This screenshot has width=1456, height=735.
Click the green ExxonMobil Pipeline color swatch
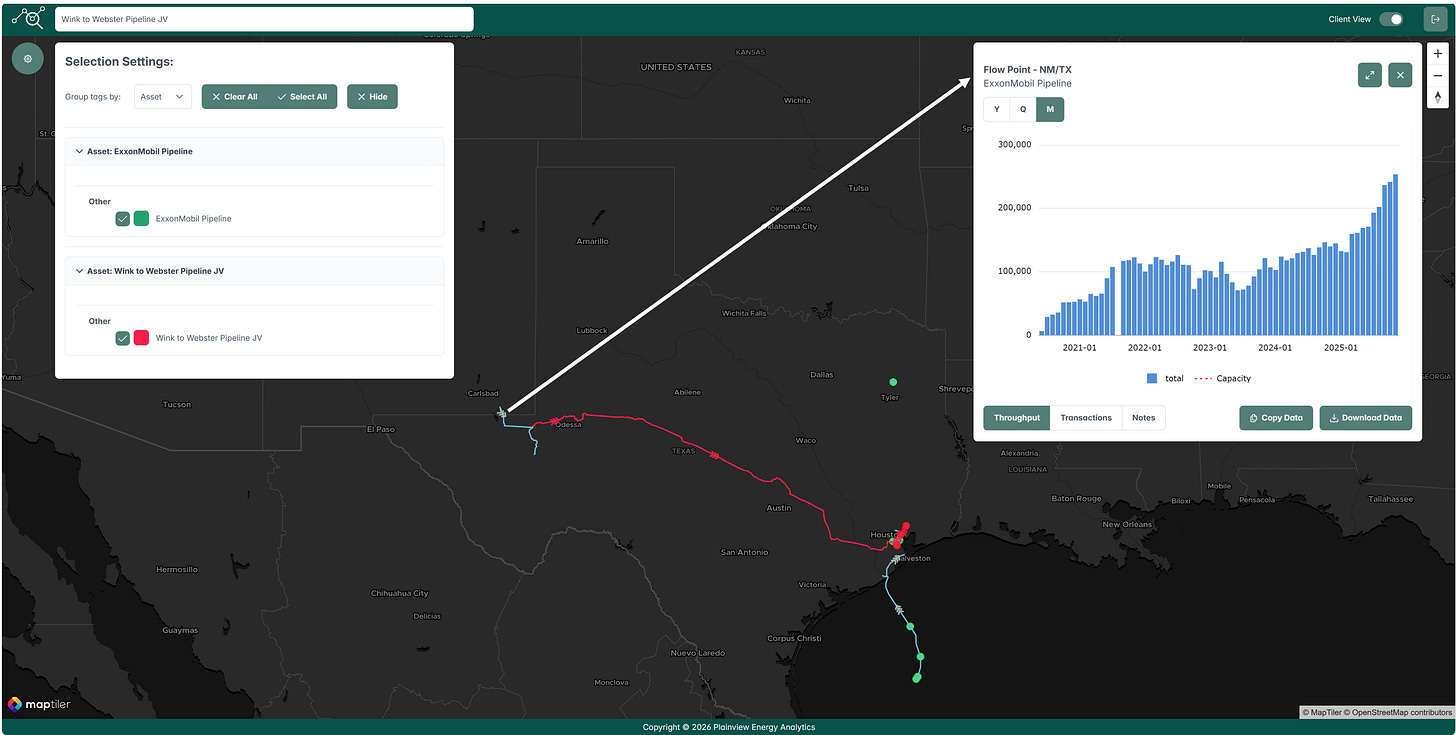pos(141,218)
